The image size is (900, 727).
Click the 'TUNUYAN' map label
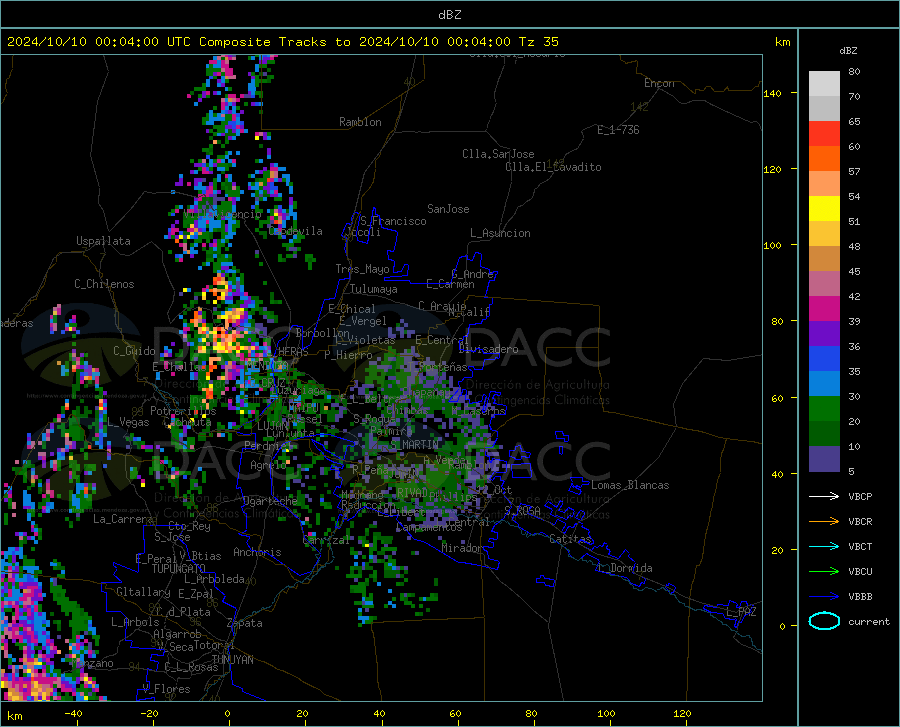(232, 659)
